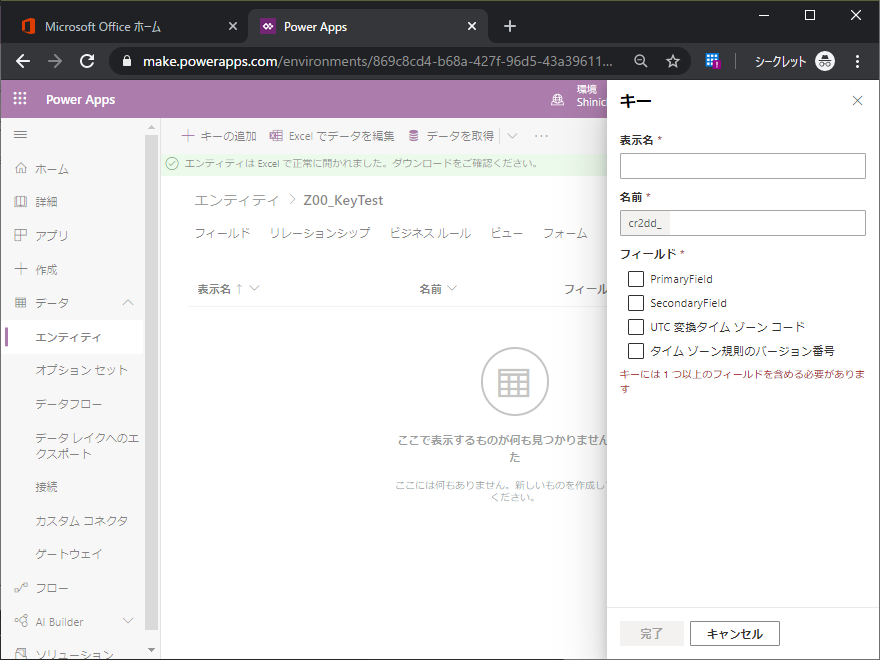This screenshot has width=880, height=660.
Task: Click the zoom magnifier icon in address bar
Action: pos(640,61)
